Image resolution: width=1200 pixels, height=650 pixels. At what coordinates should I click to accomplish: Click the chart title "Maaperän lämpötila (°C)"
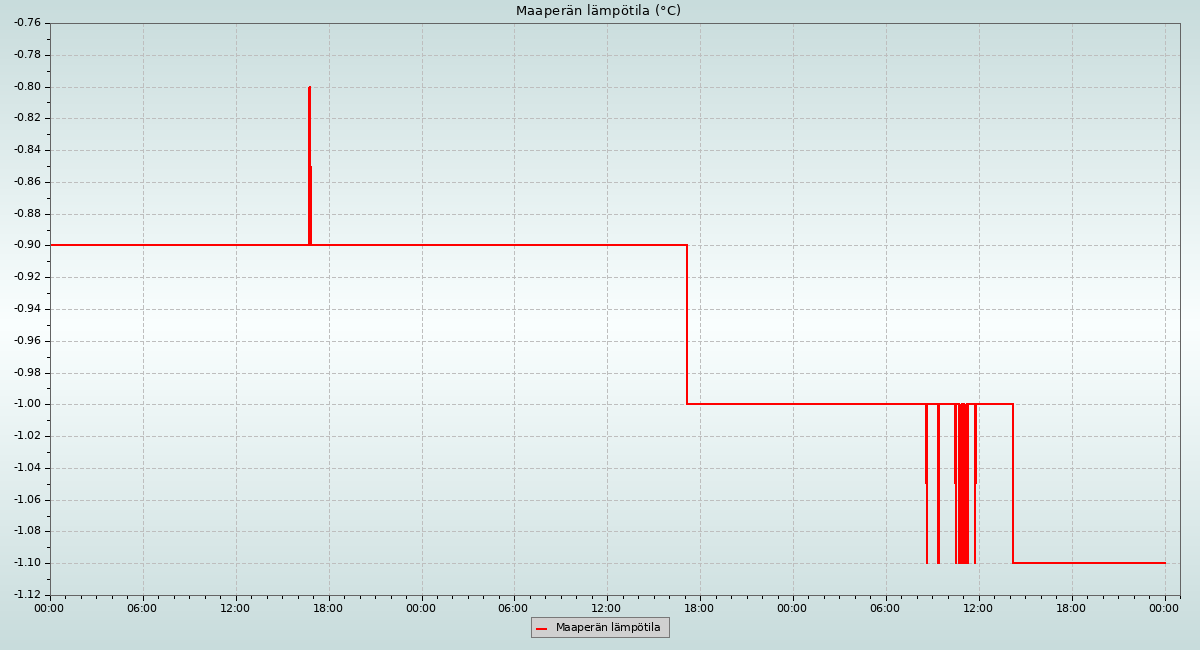point(598,11)
